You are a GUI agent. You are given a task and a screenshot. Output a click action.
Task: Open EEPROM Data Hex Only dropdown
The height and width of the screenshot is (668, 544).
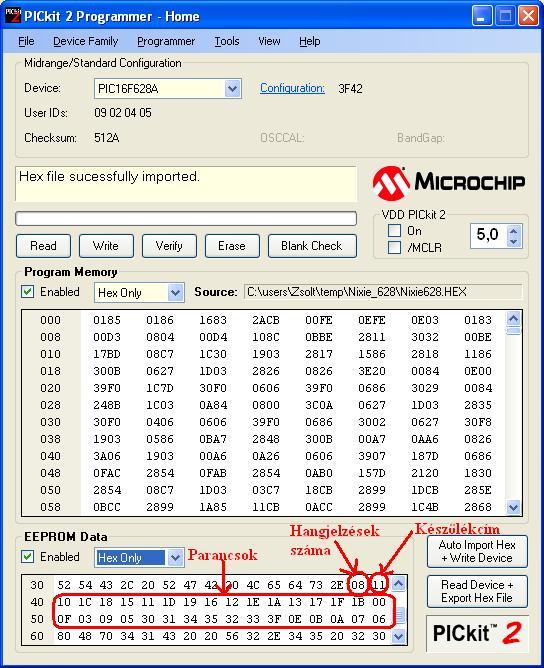(175, 558)
